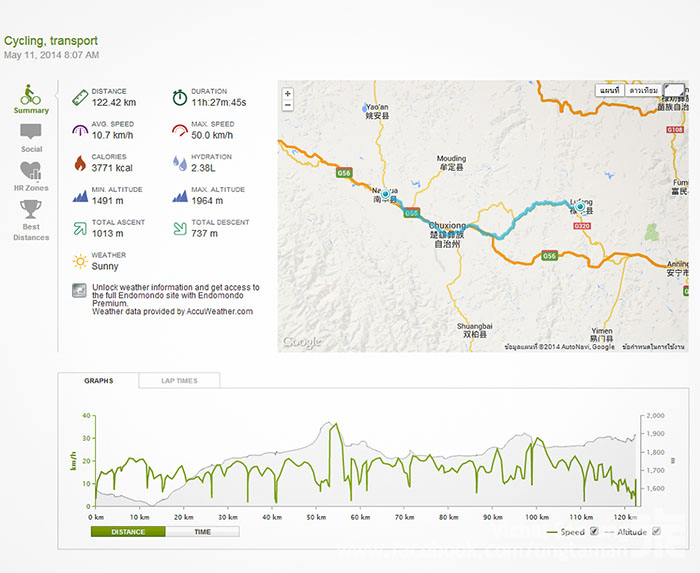Toggle the Speed series checkbox

coord(594,531)
